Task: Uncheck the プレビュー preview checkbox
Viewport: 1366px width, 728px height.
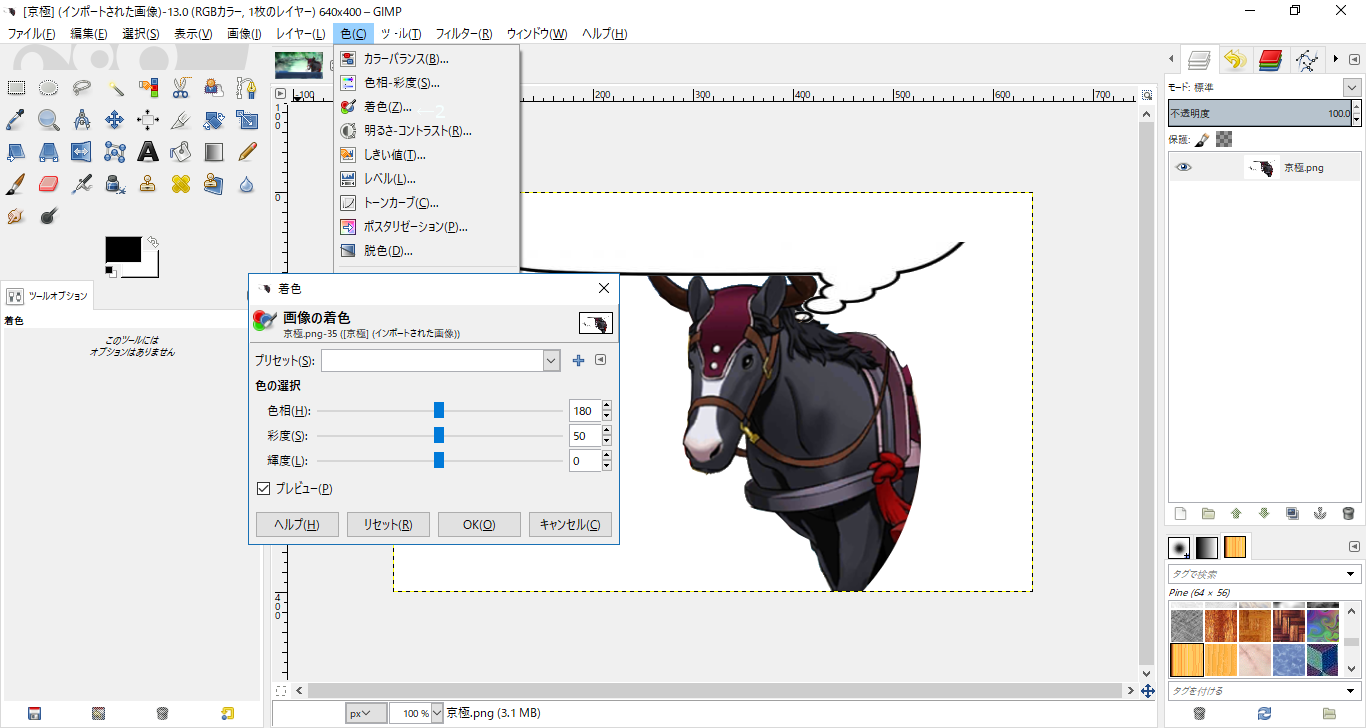Action: [264, 489]
